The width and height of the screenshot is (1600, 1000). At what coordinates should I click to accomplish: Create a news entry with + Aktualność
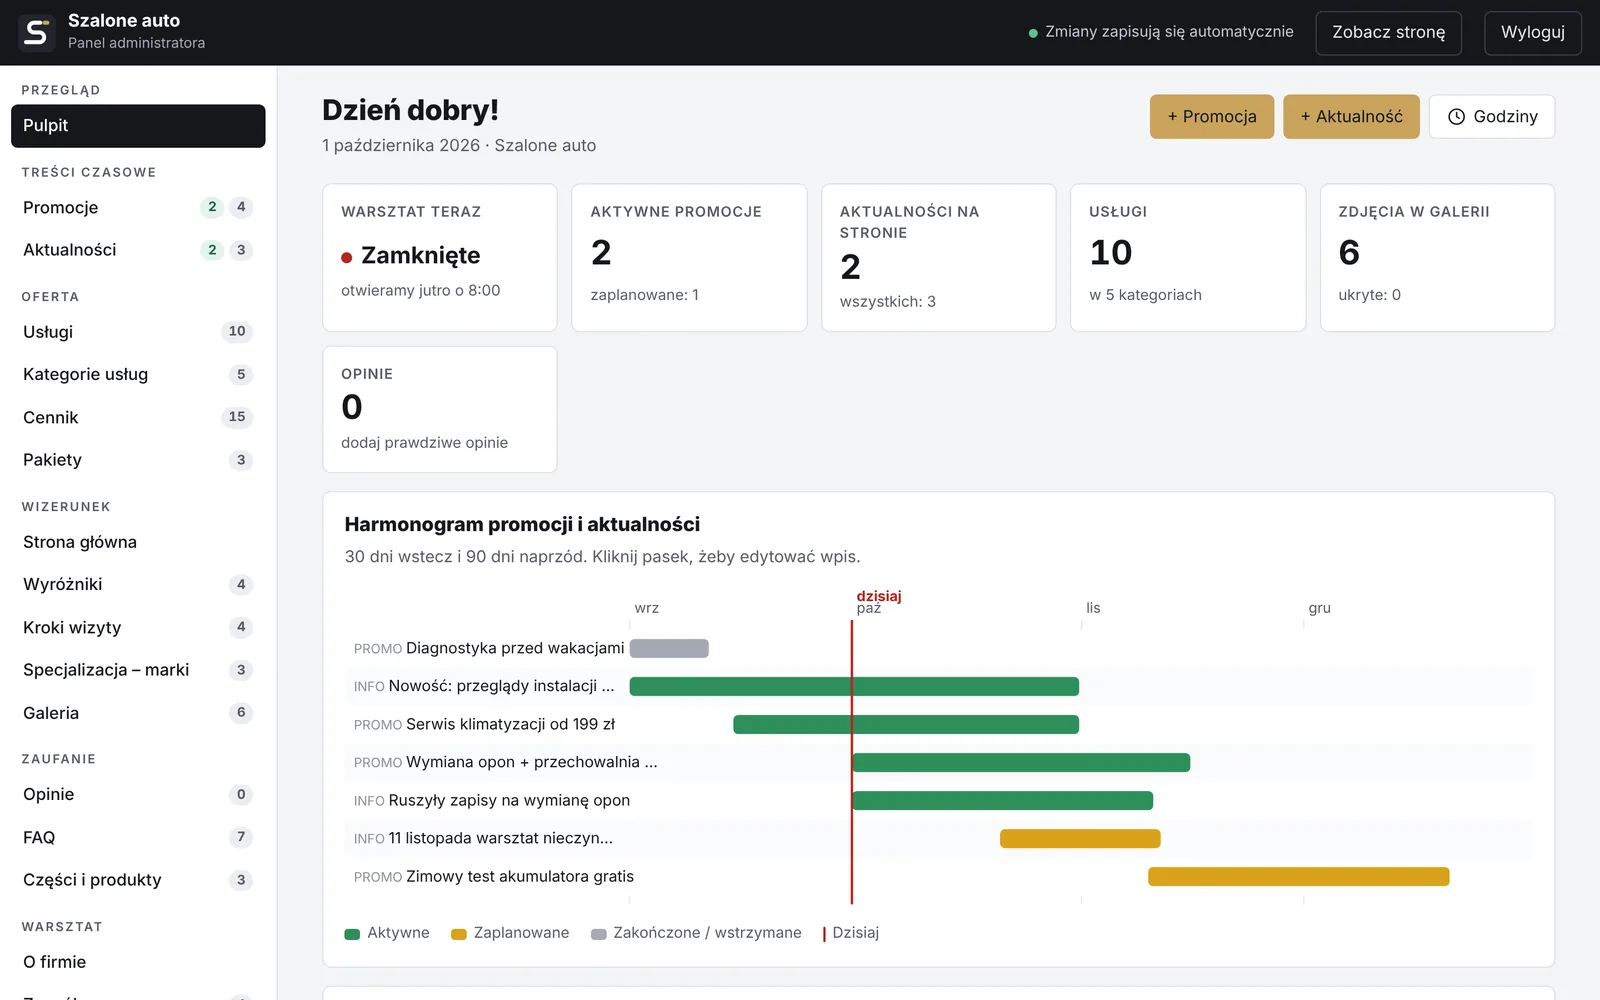click(x=1351, y=117)
